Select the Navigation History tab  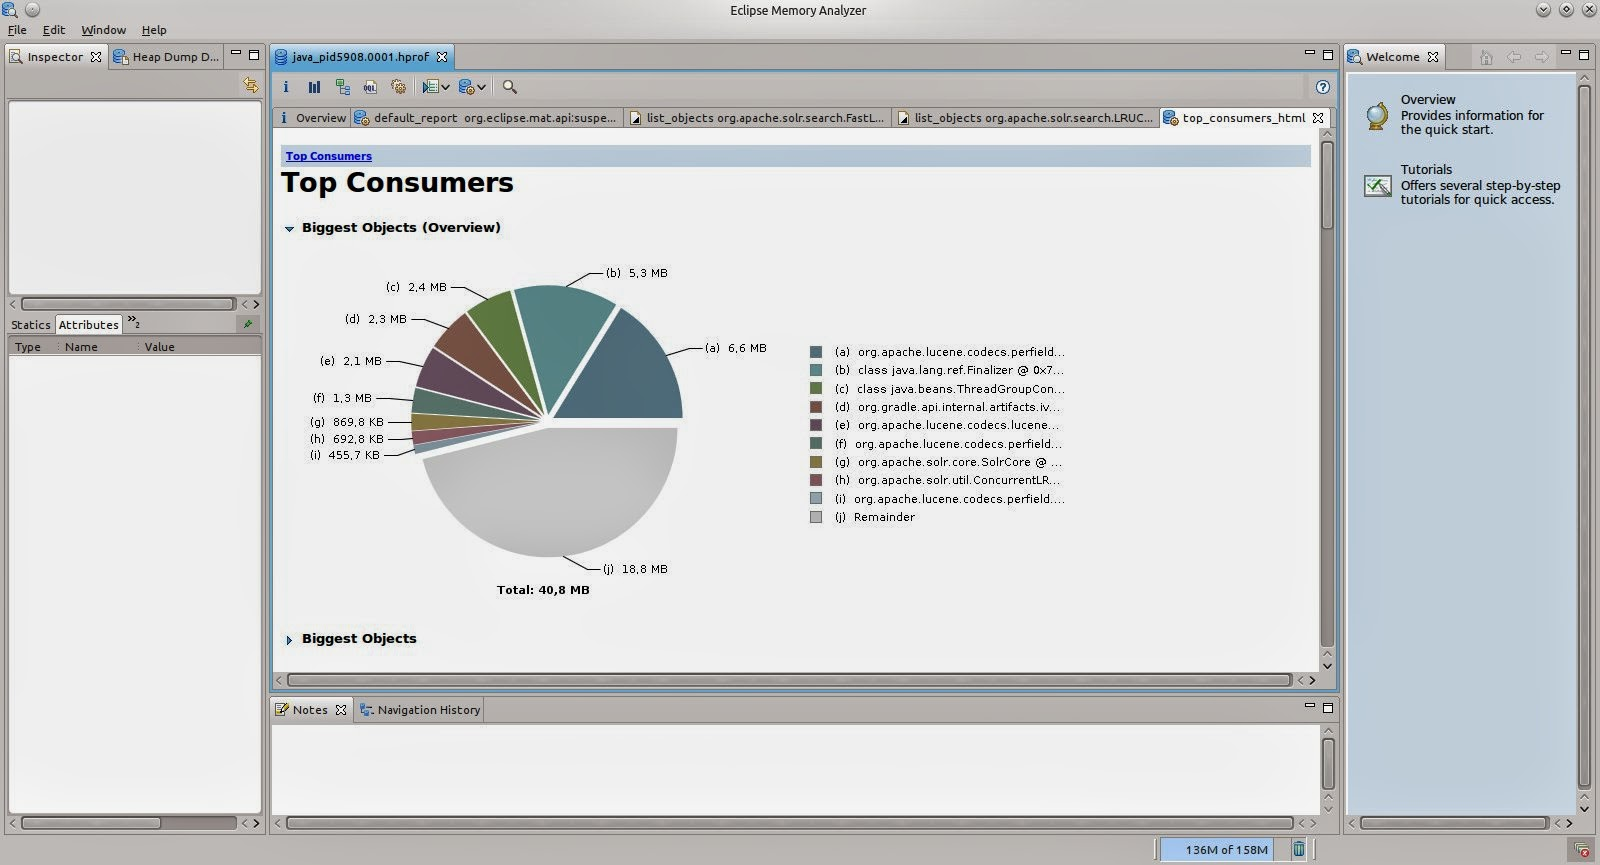pyautogui.click(x=420, y=710)
